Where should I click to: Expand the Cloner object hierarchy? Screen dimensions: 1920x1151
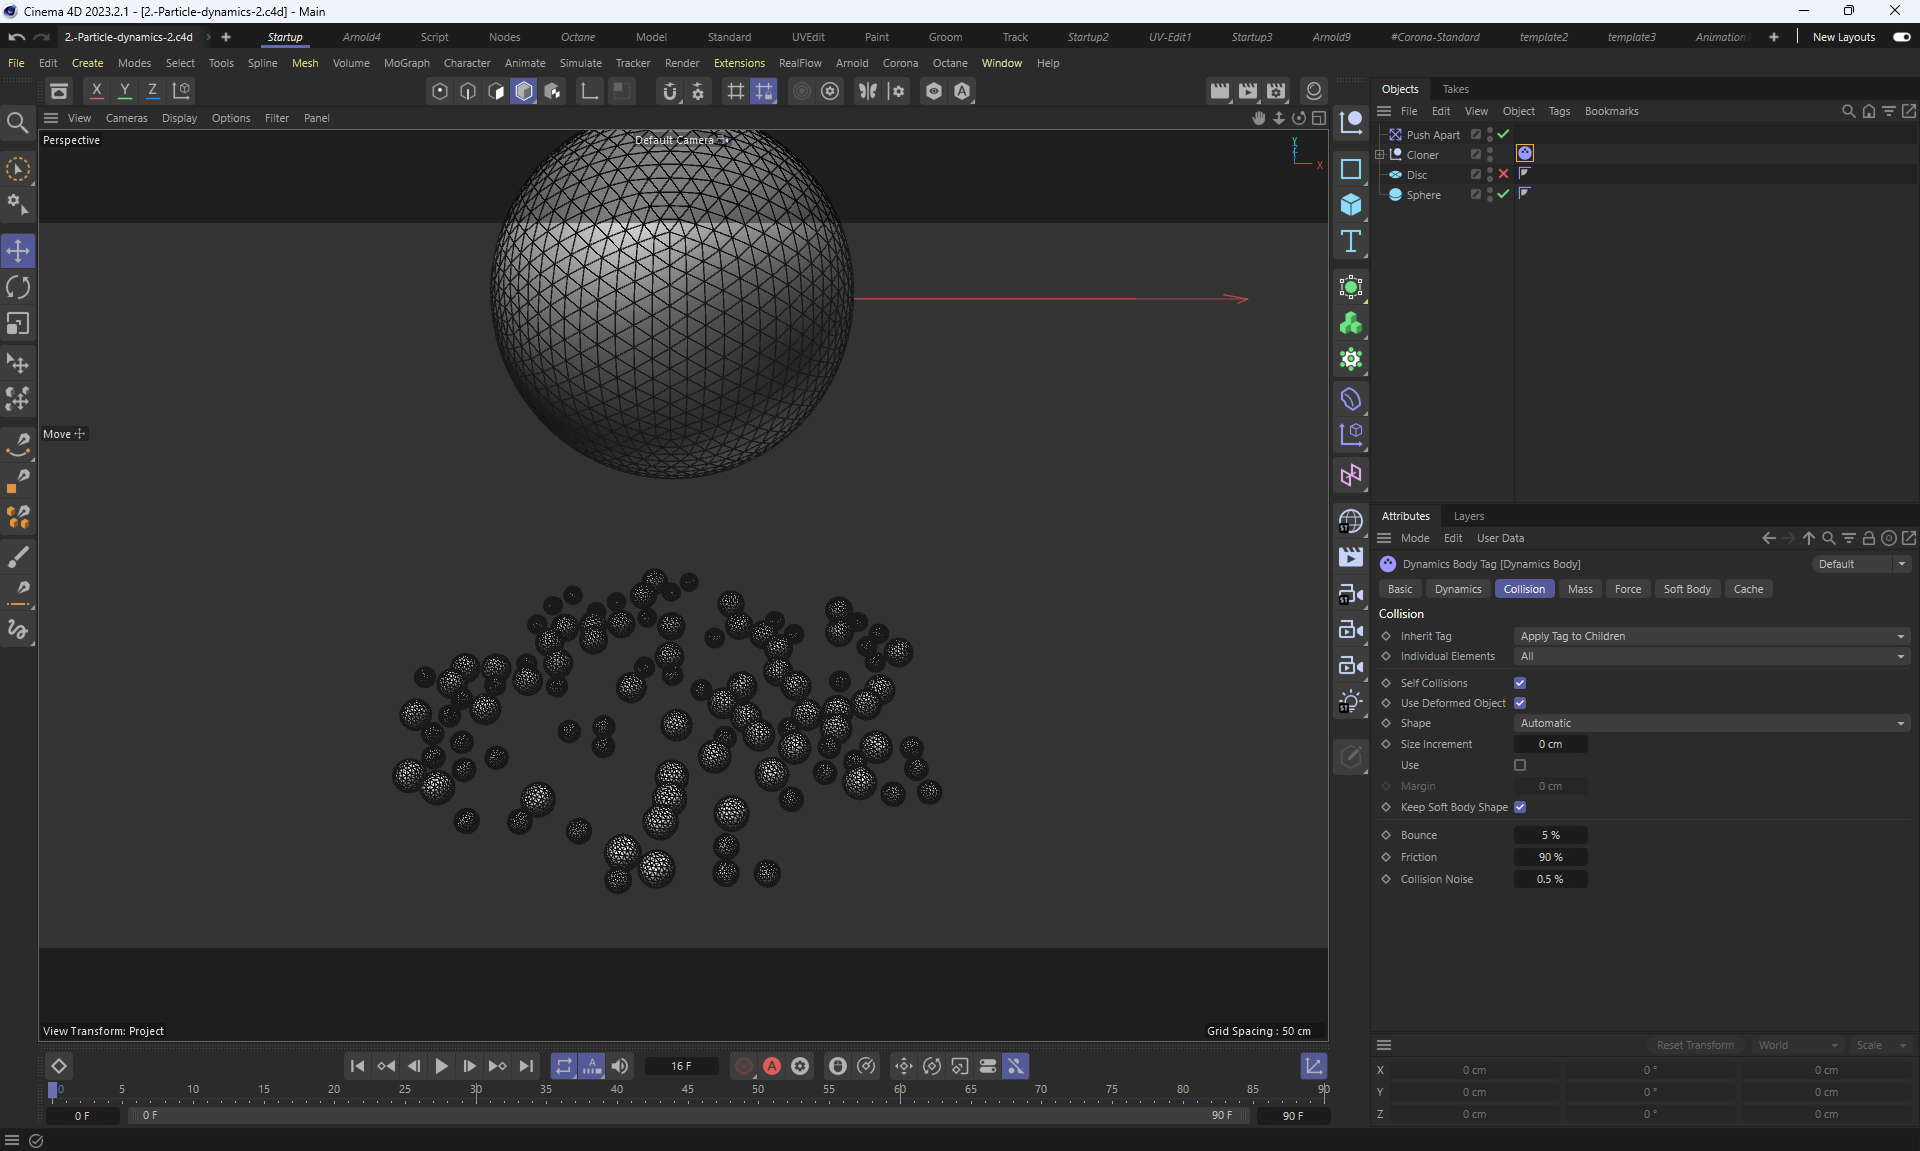tap(1380, 155)
